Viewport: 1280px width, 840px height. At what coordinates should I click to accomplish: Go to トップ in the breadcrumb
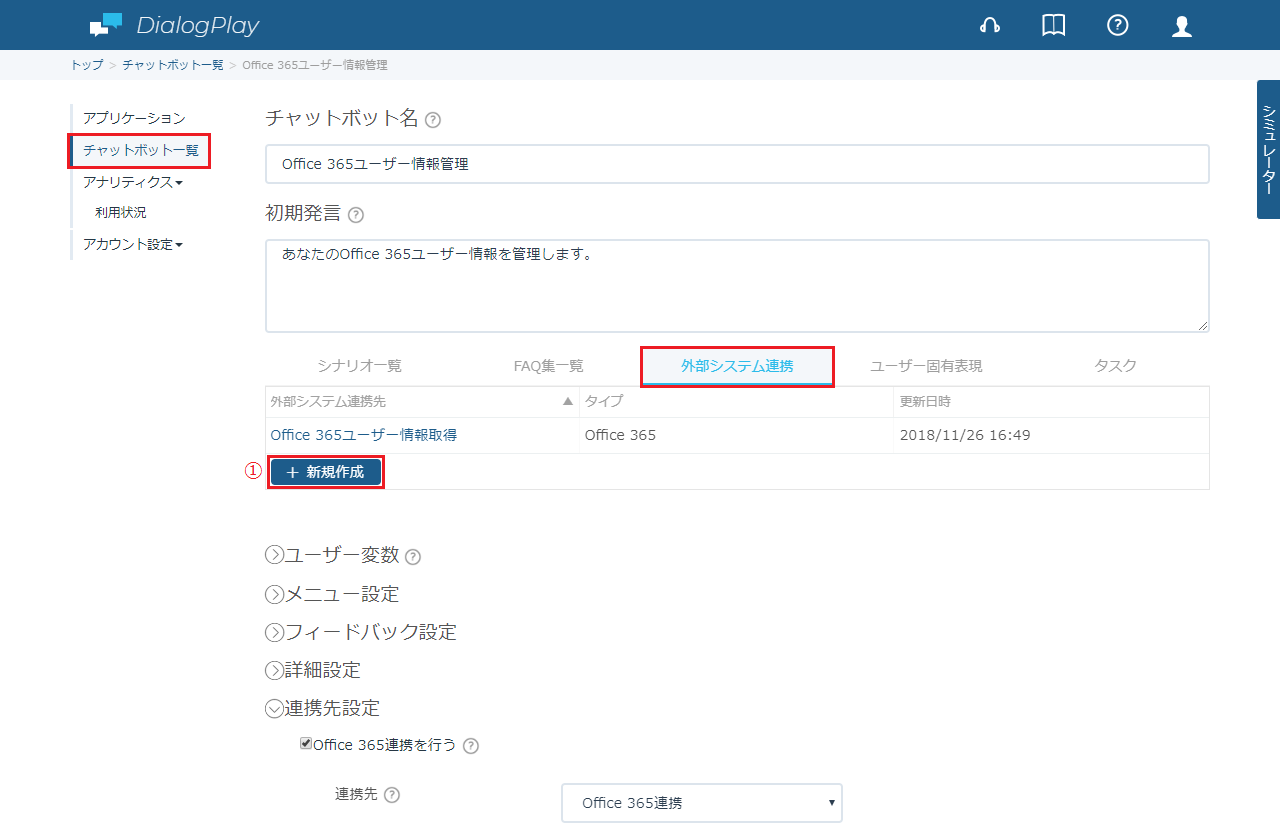click(86, 65)
